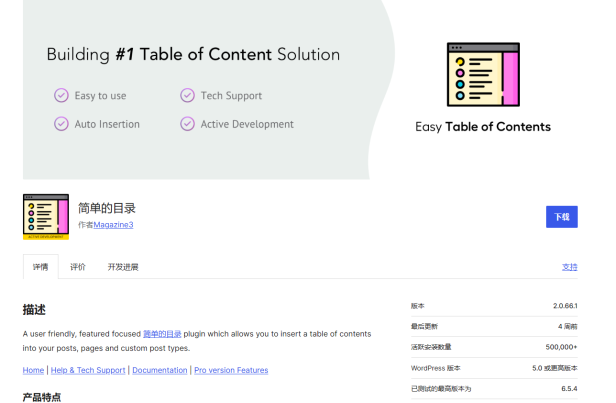Click the 简单的目录 link in description
This screenshot has width=616, height=403.
(x=162, y=334)
